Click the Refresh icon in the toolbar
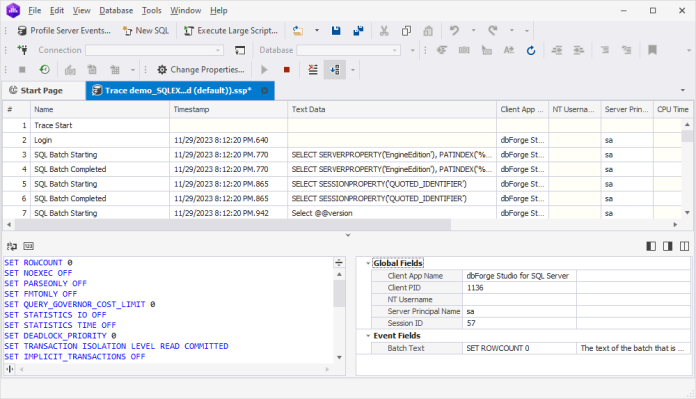The height and width of the screenshot is (399, 696). 531,50
